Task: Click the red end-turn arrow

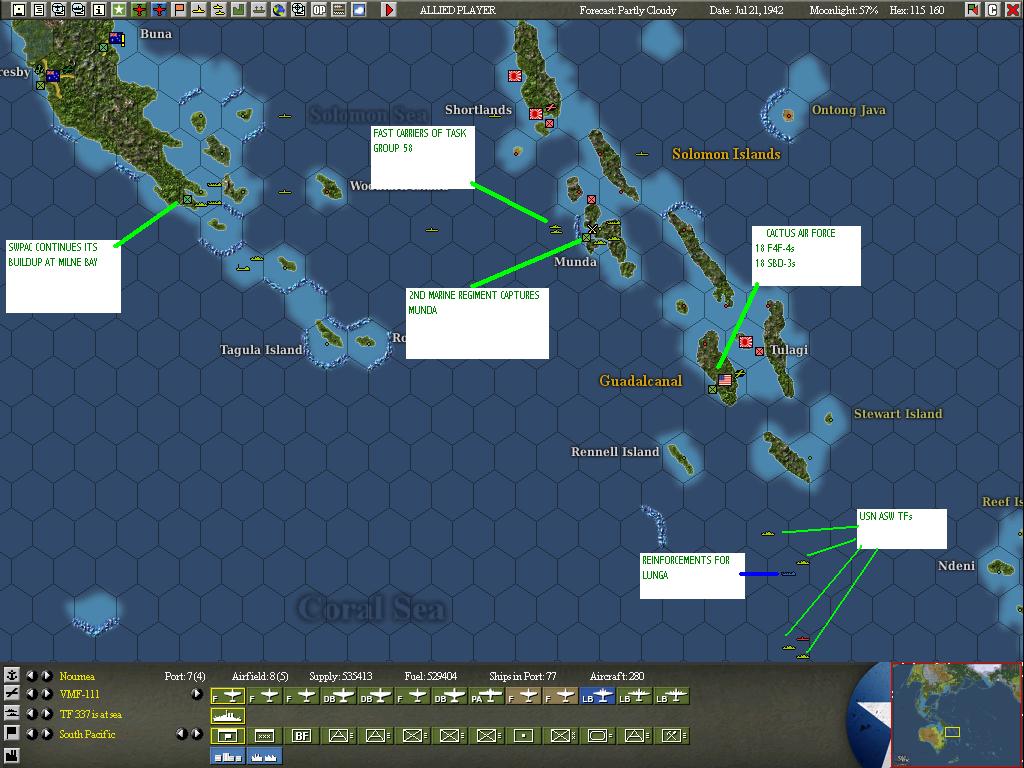Action: tap(389, 10)
